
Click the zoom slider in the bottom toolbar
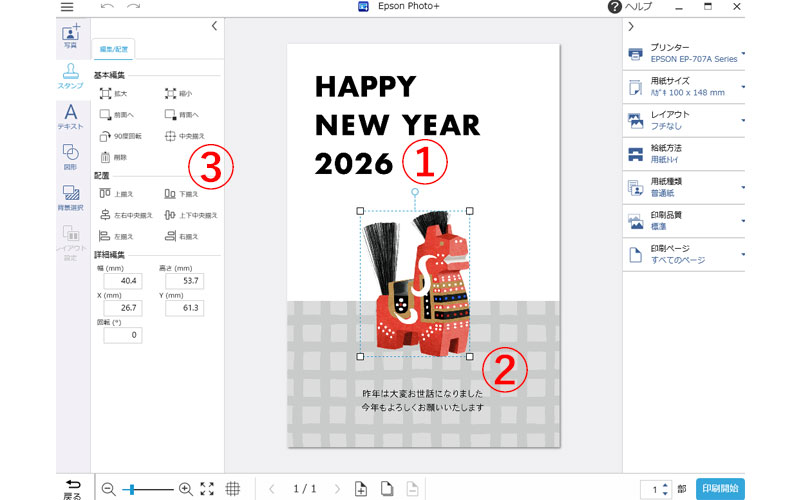click(145, 489)
